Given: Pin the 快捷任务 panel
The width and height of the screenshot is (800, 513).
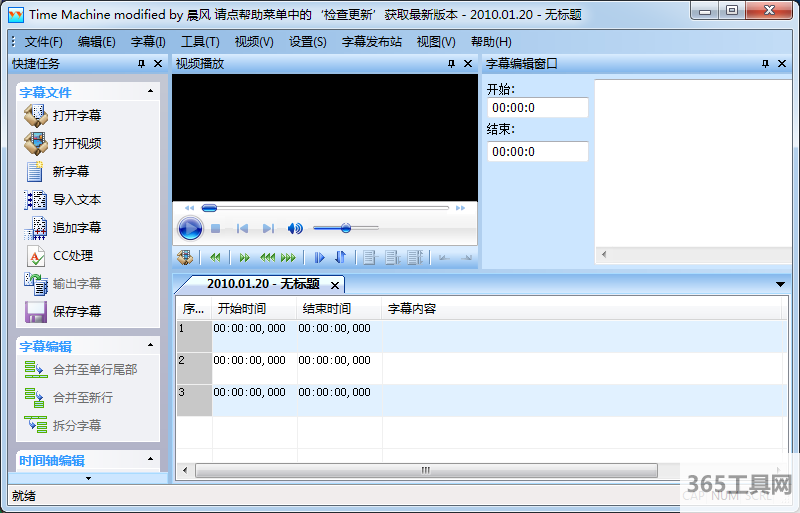Looking at the screenshot, I should [141, 64].
